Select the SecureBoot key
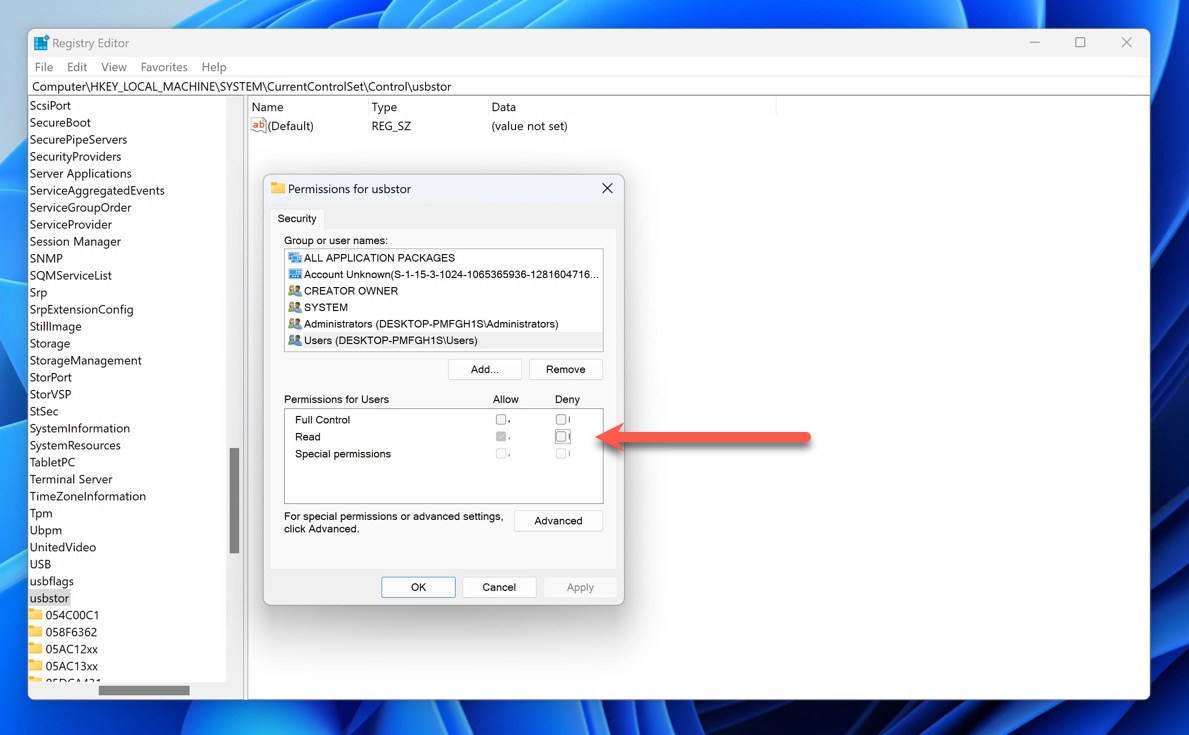1189x735 pixels. click(60, 122)
